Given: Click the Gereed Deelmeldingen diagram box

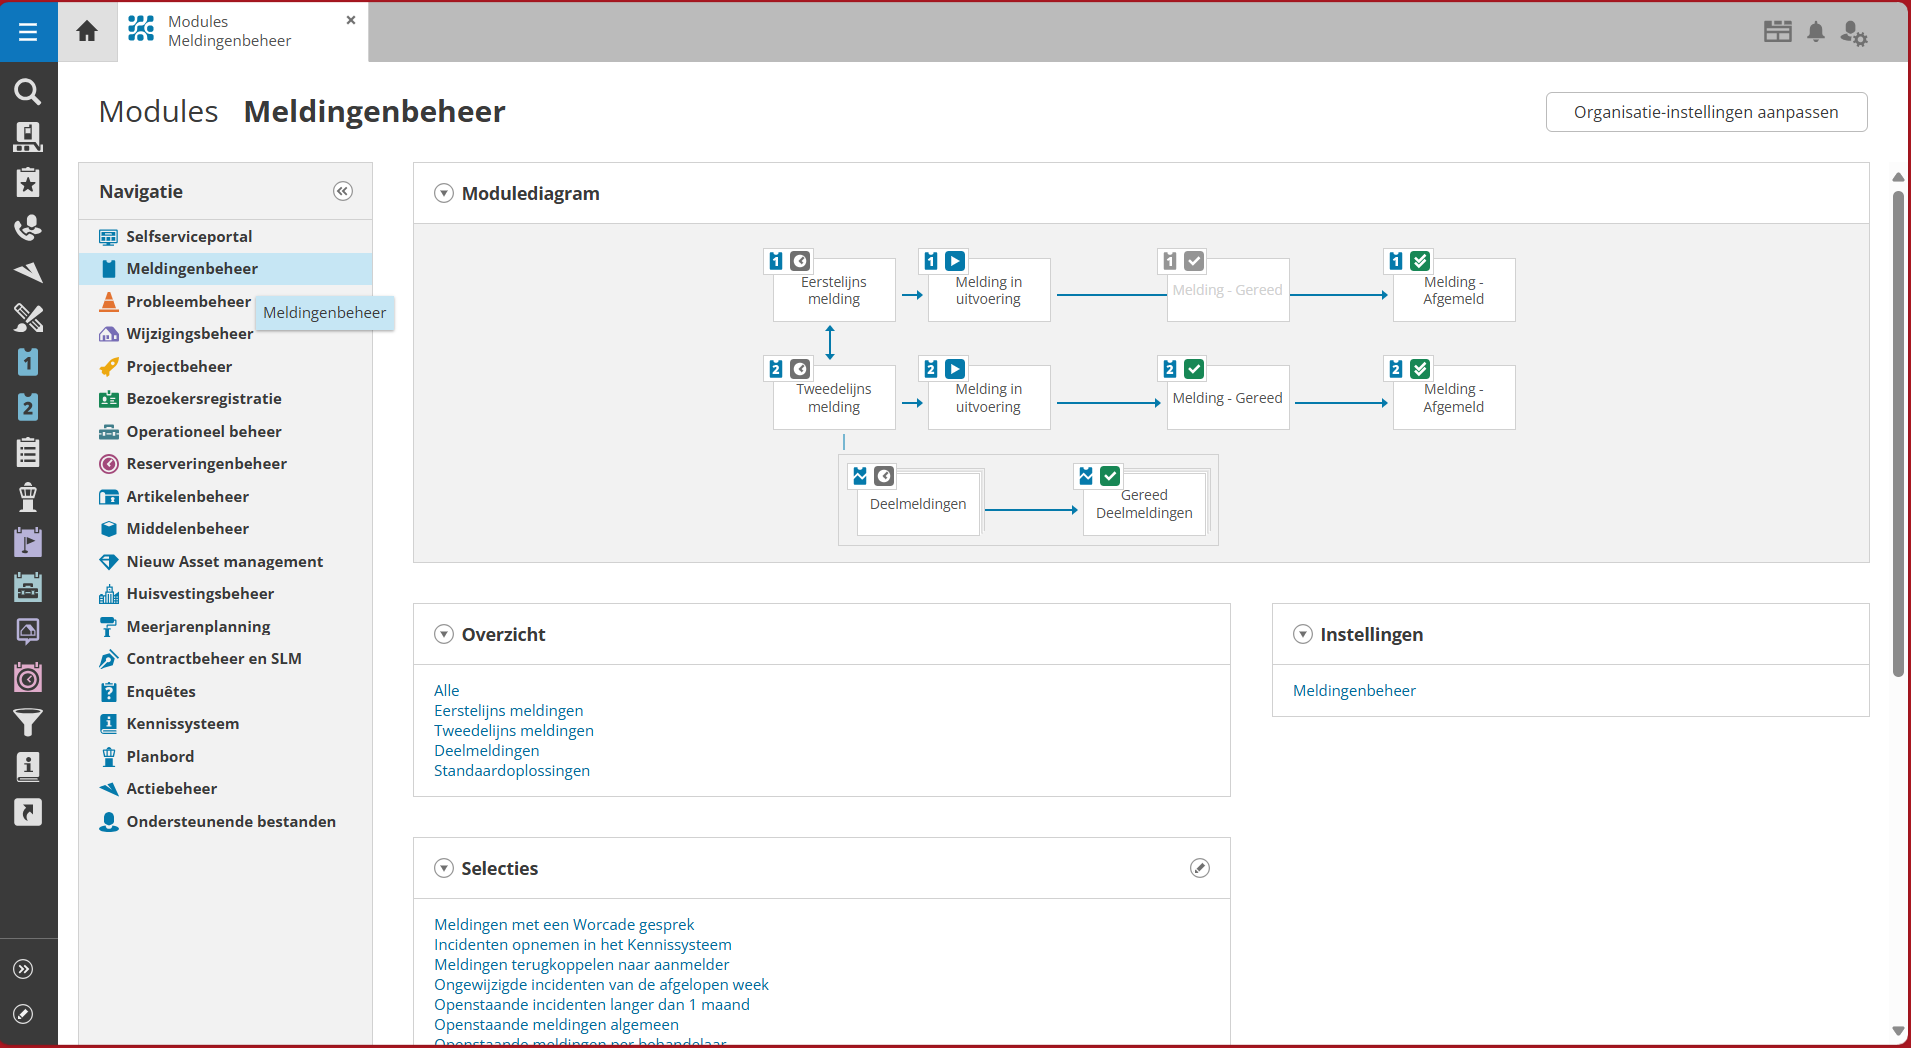Looking at the screenshot, I should [1143, 504].
